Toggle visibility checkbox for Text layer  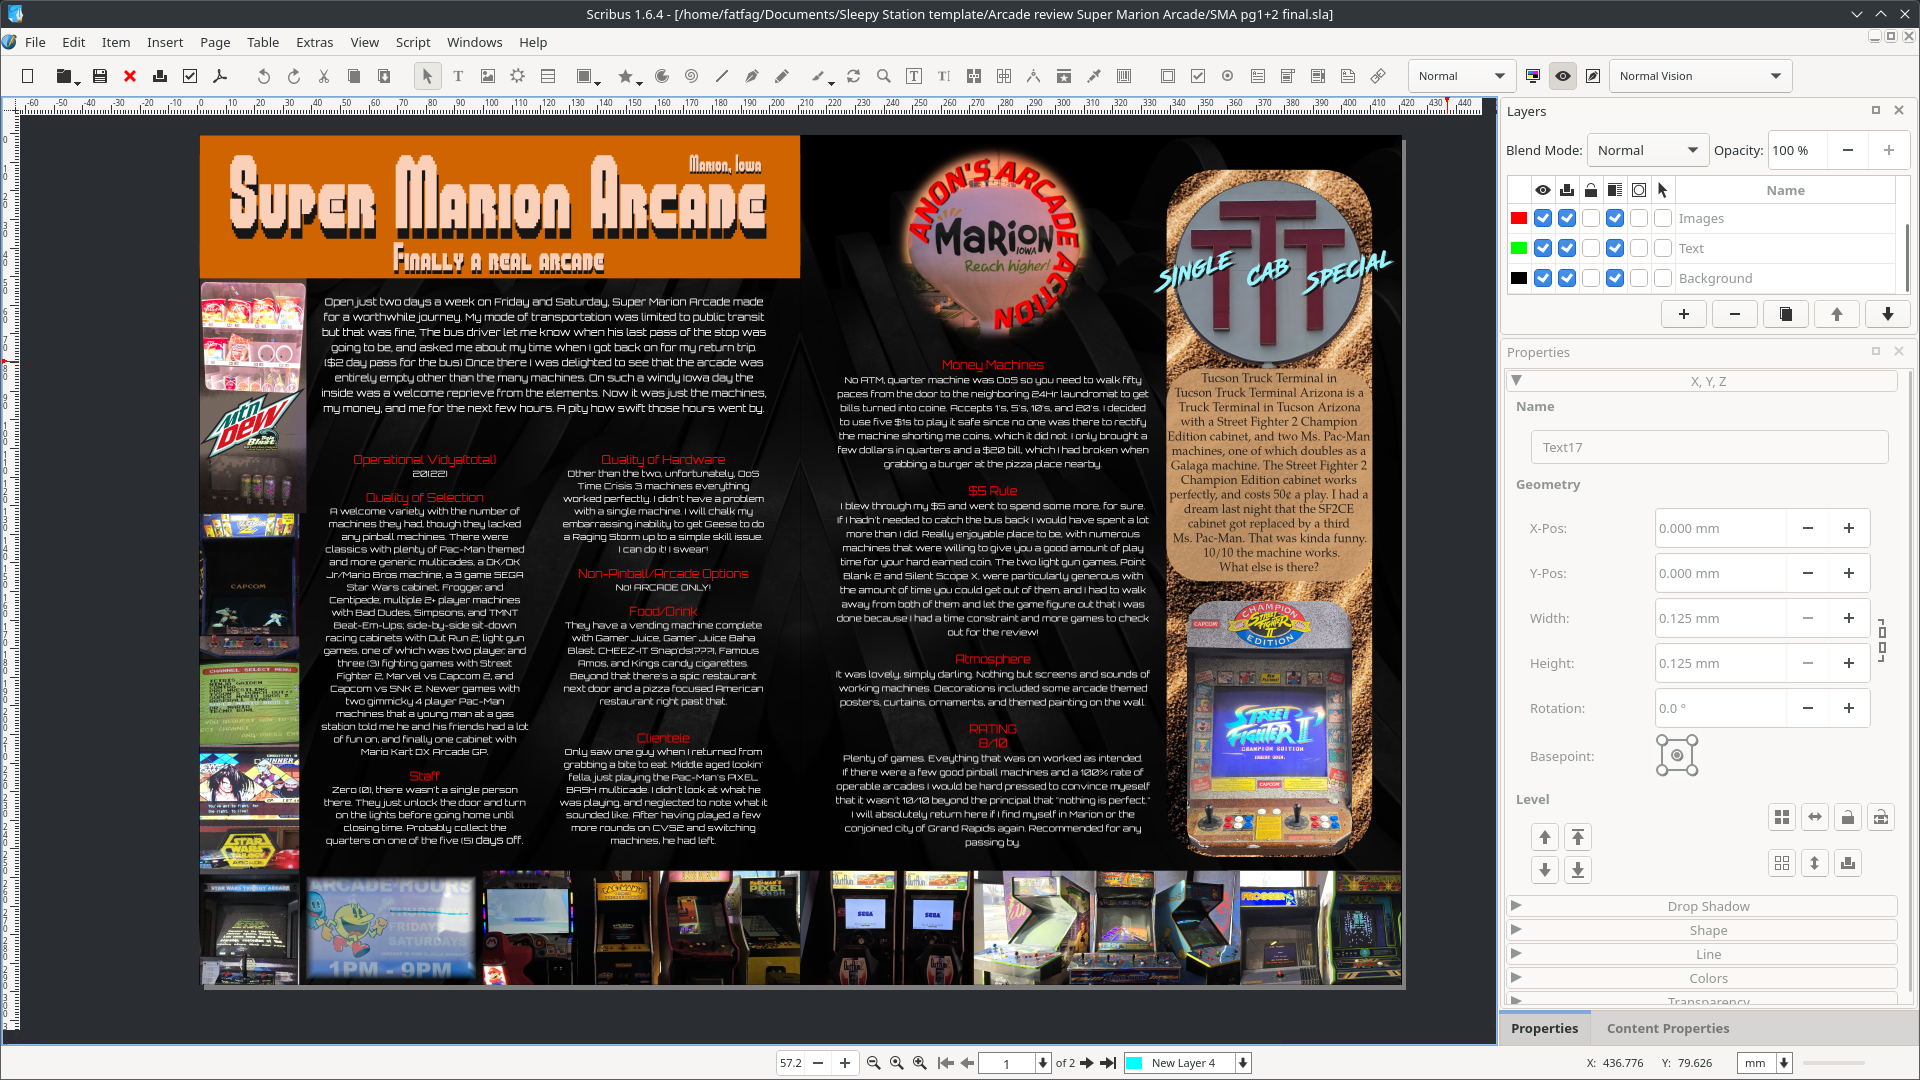1543,248
